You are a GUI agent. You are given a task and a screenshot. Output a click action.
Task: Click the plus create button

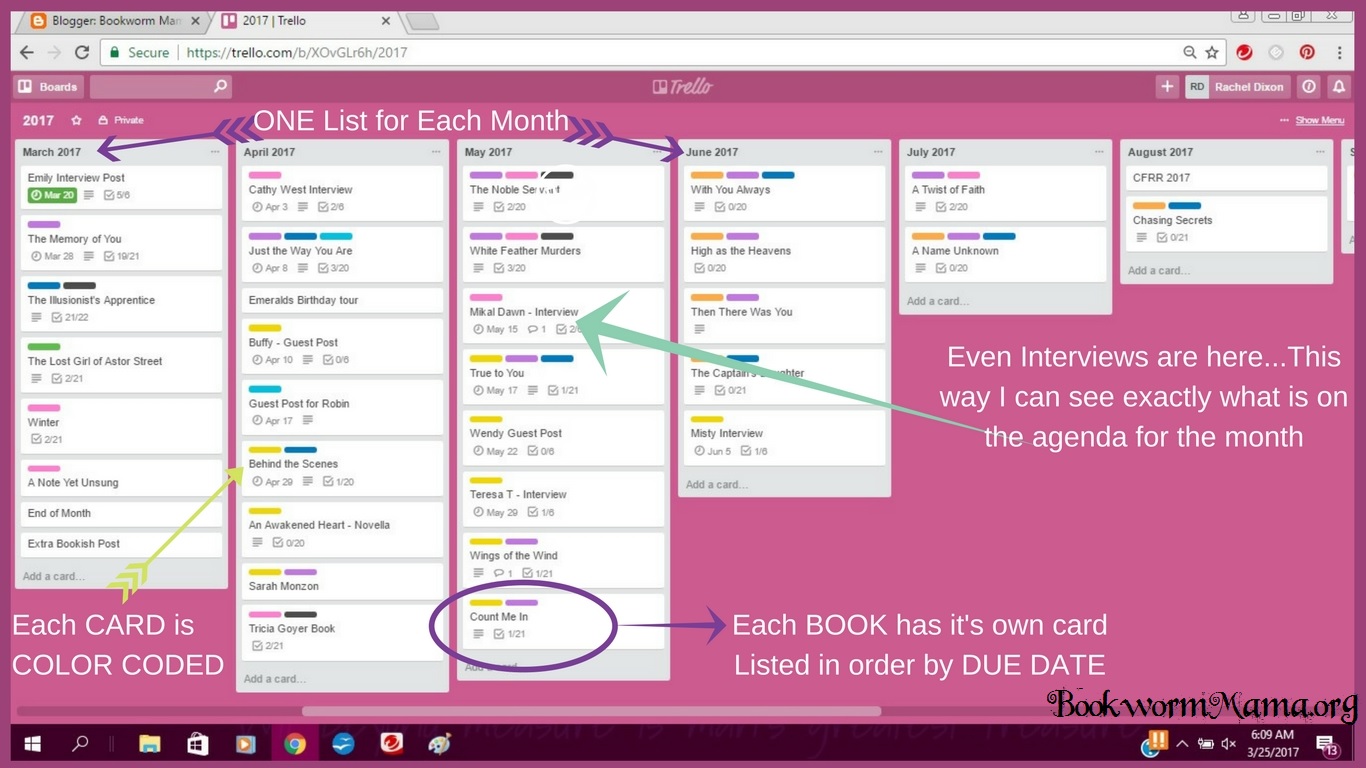tap(1167, 87)
